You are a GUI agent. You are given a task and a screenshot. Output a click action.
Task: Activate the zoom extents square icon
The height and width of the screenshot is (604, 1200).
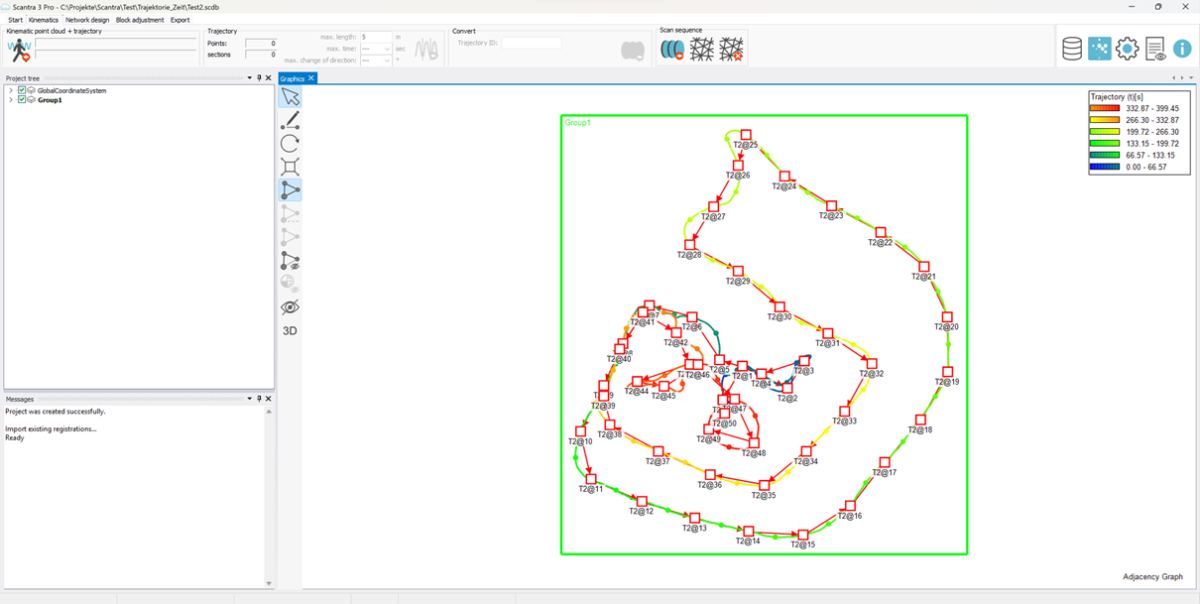290,167
